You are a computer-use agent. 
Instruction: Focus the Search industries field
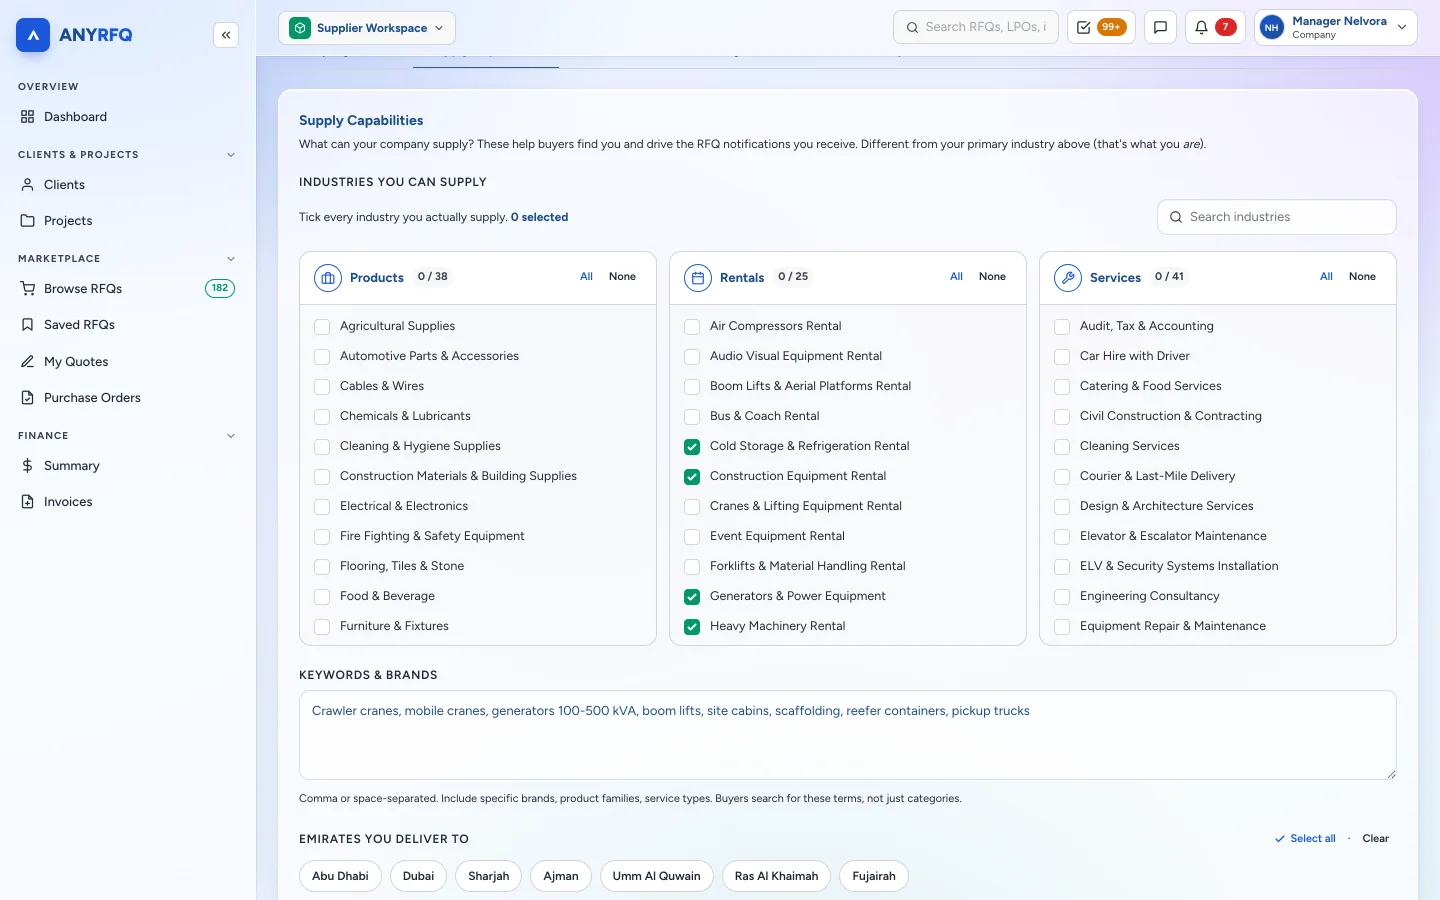1277,217
